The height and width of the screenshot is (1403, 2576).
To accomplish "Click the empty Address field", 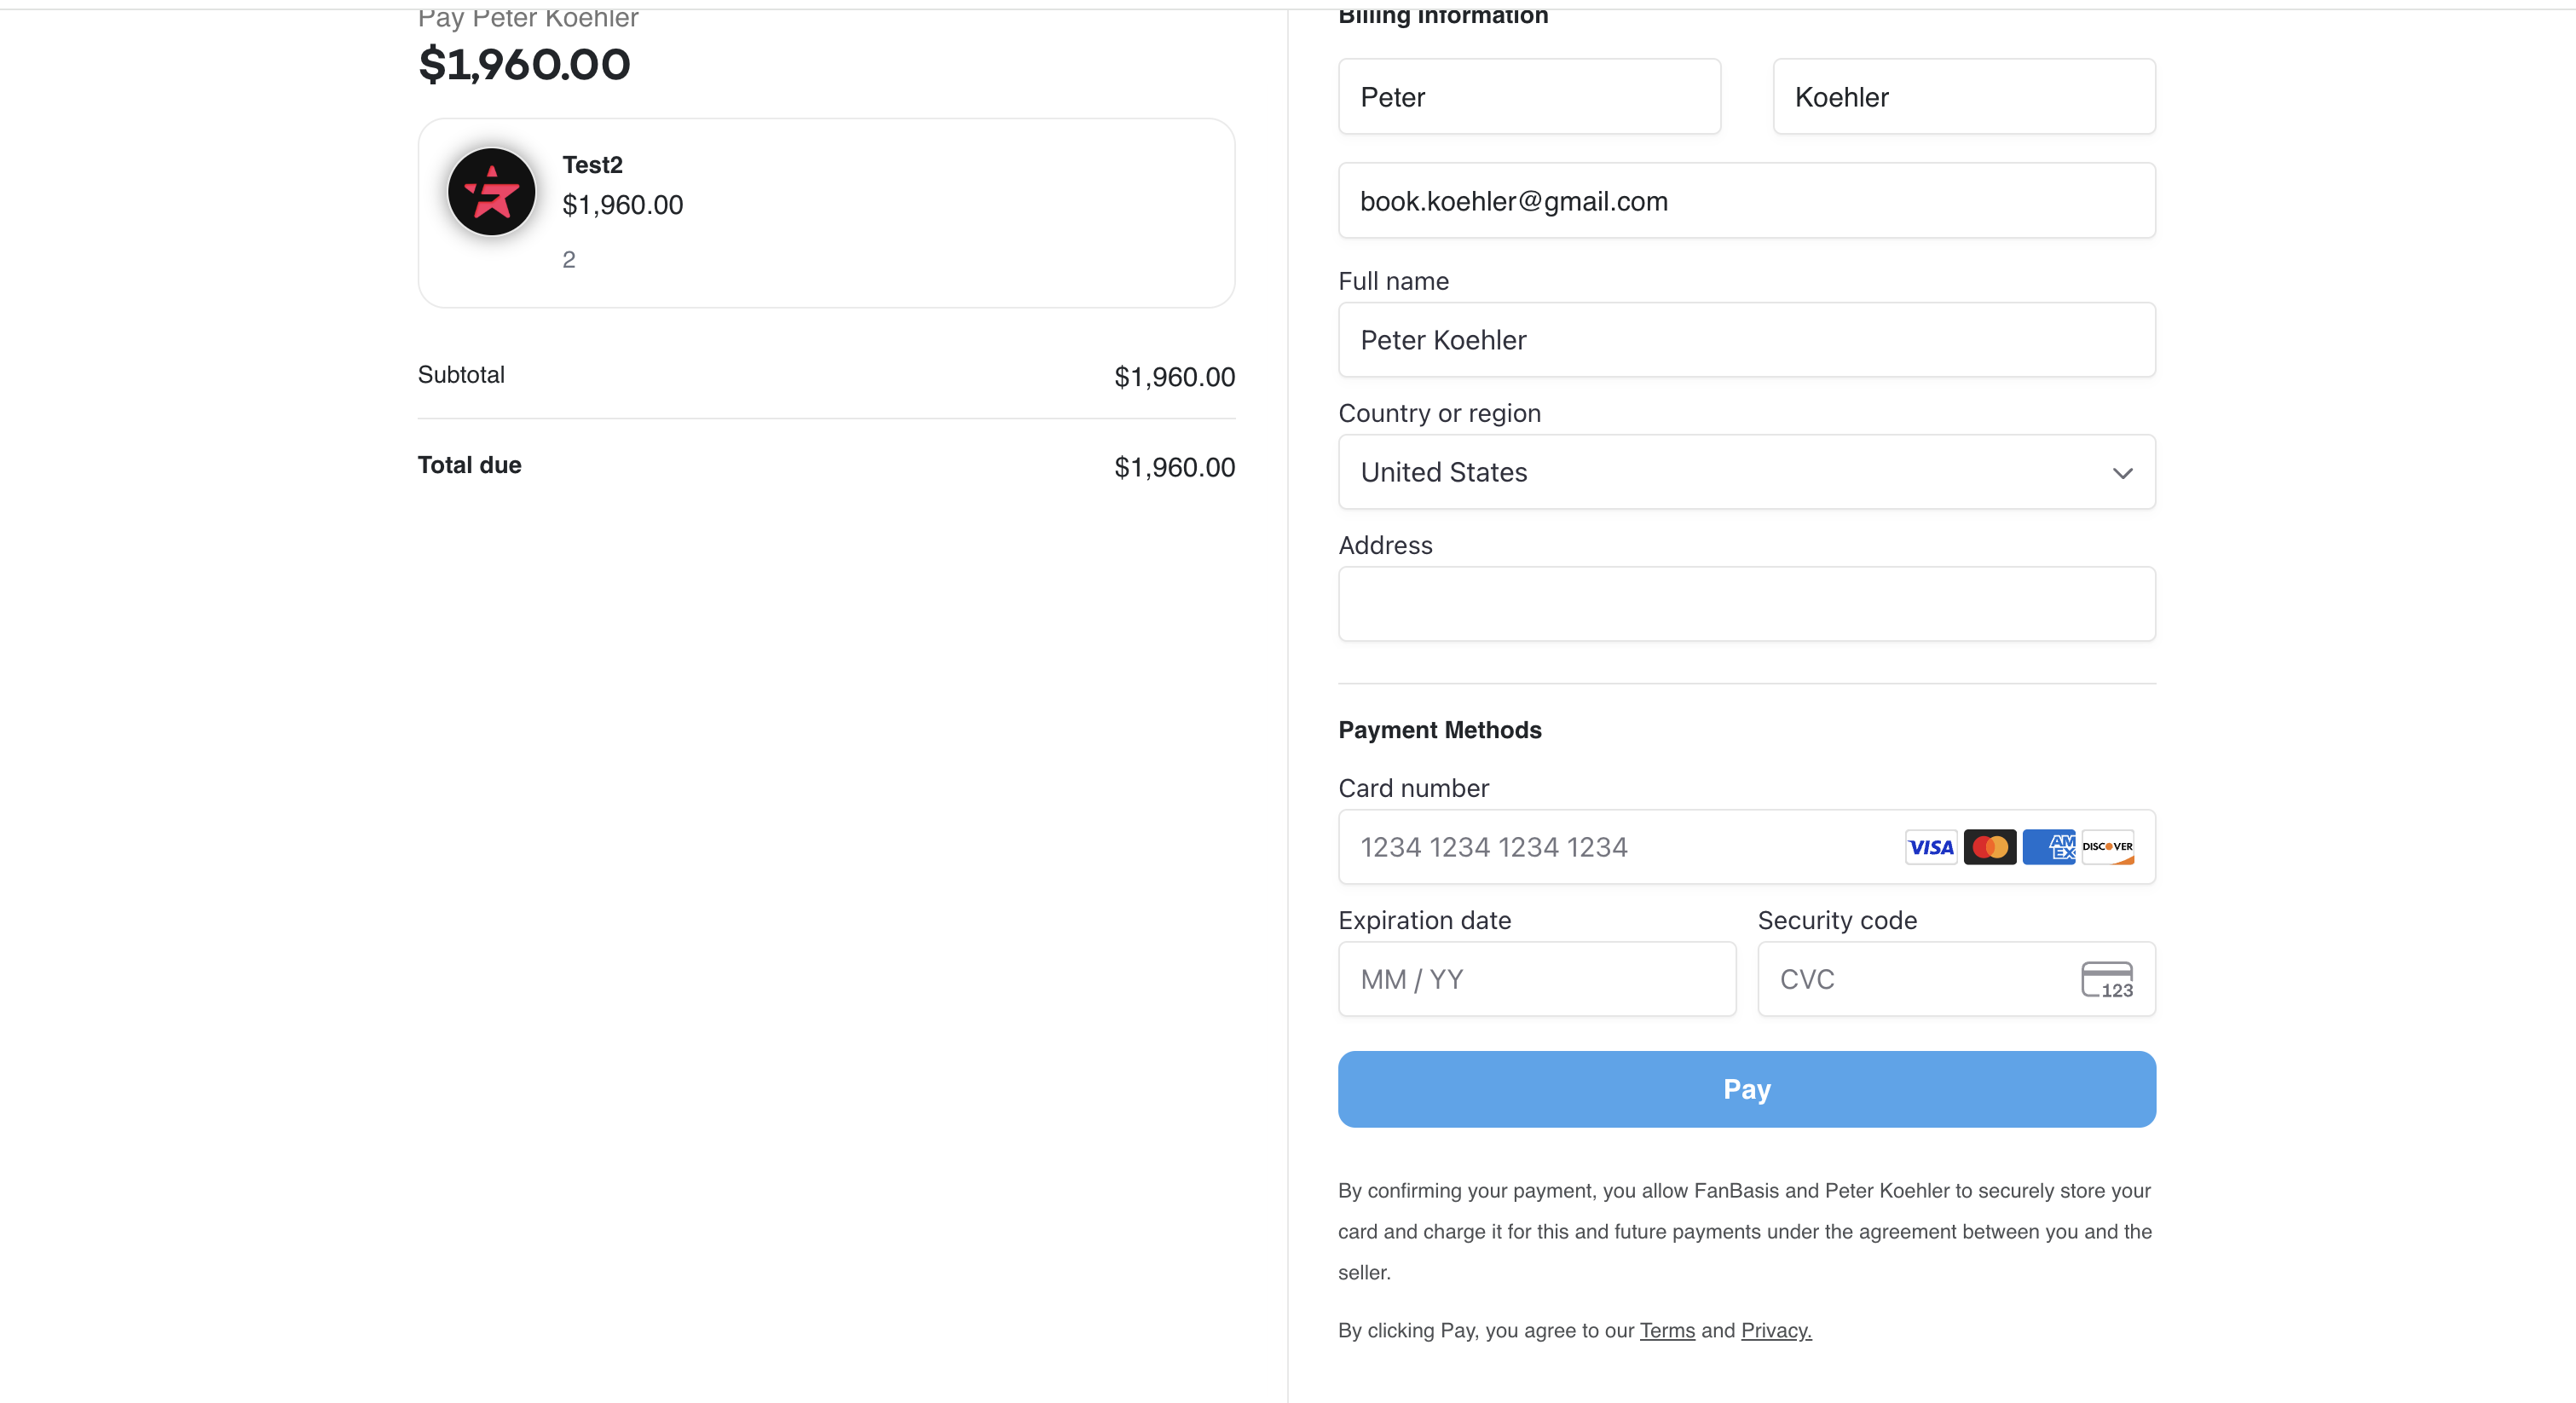I will pos(1746,604).
